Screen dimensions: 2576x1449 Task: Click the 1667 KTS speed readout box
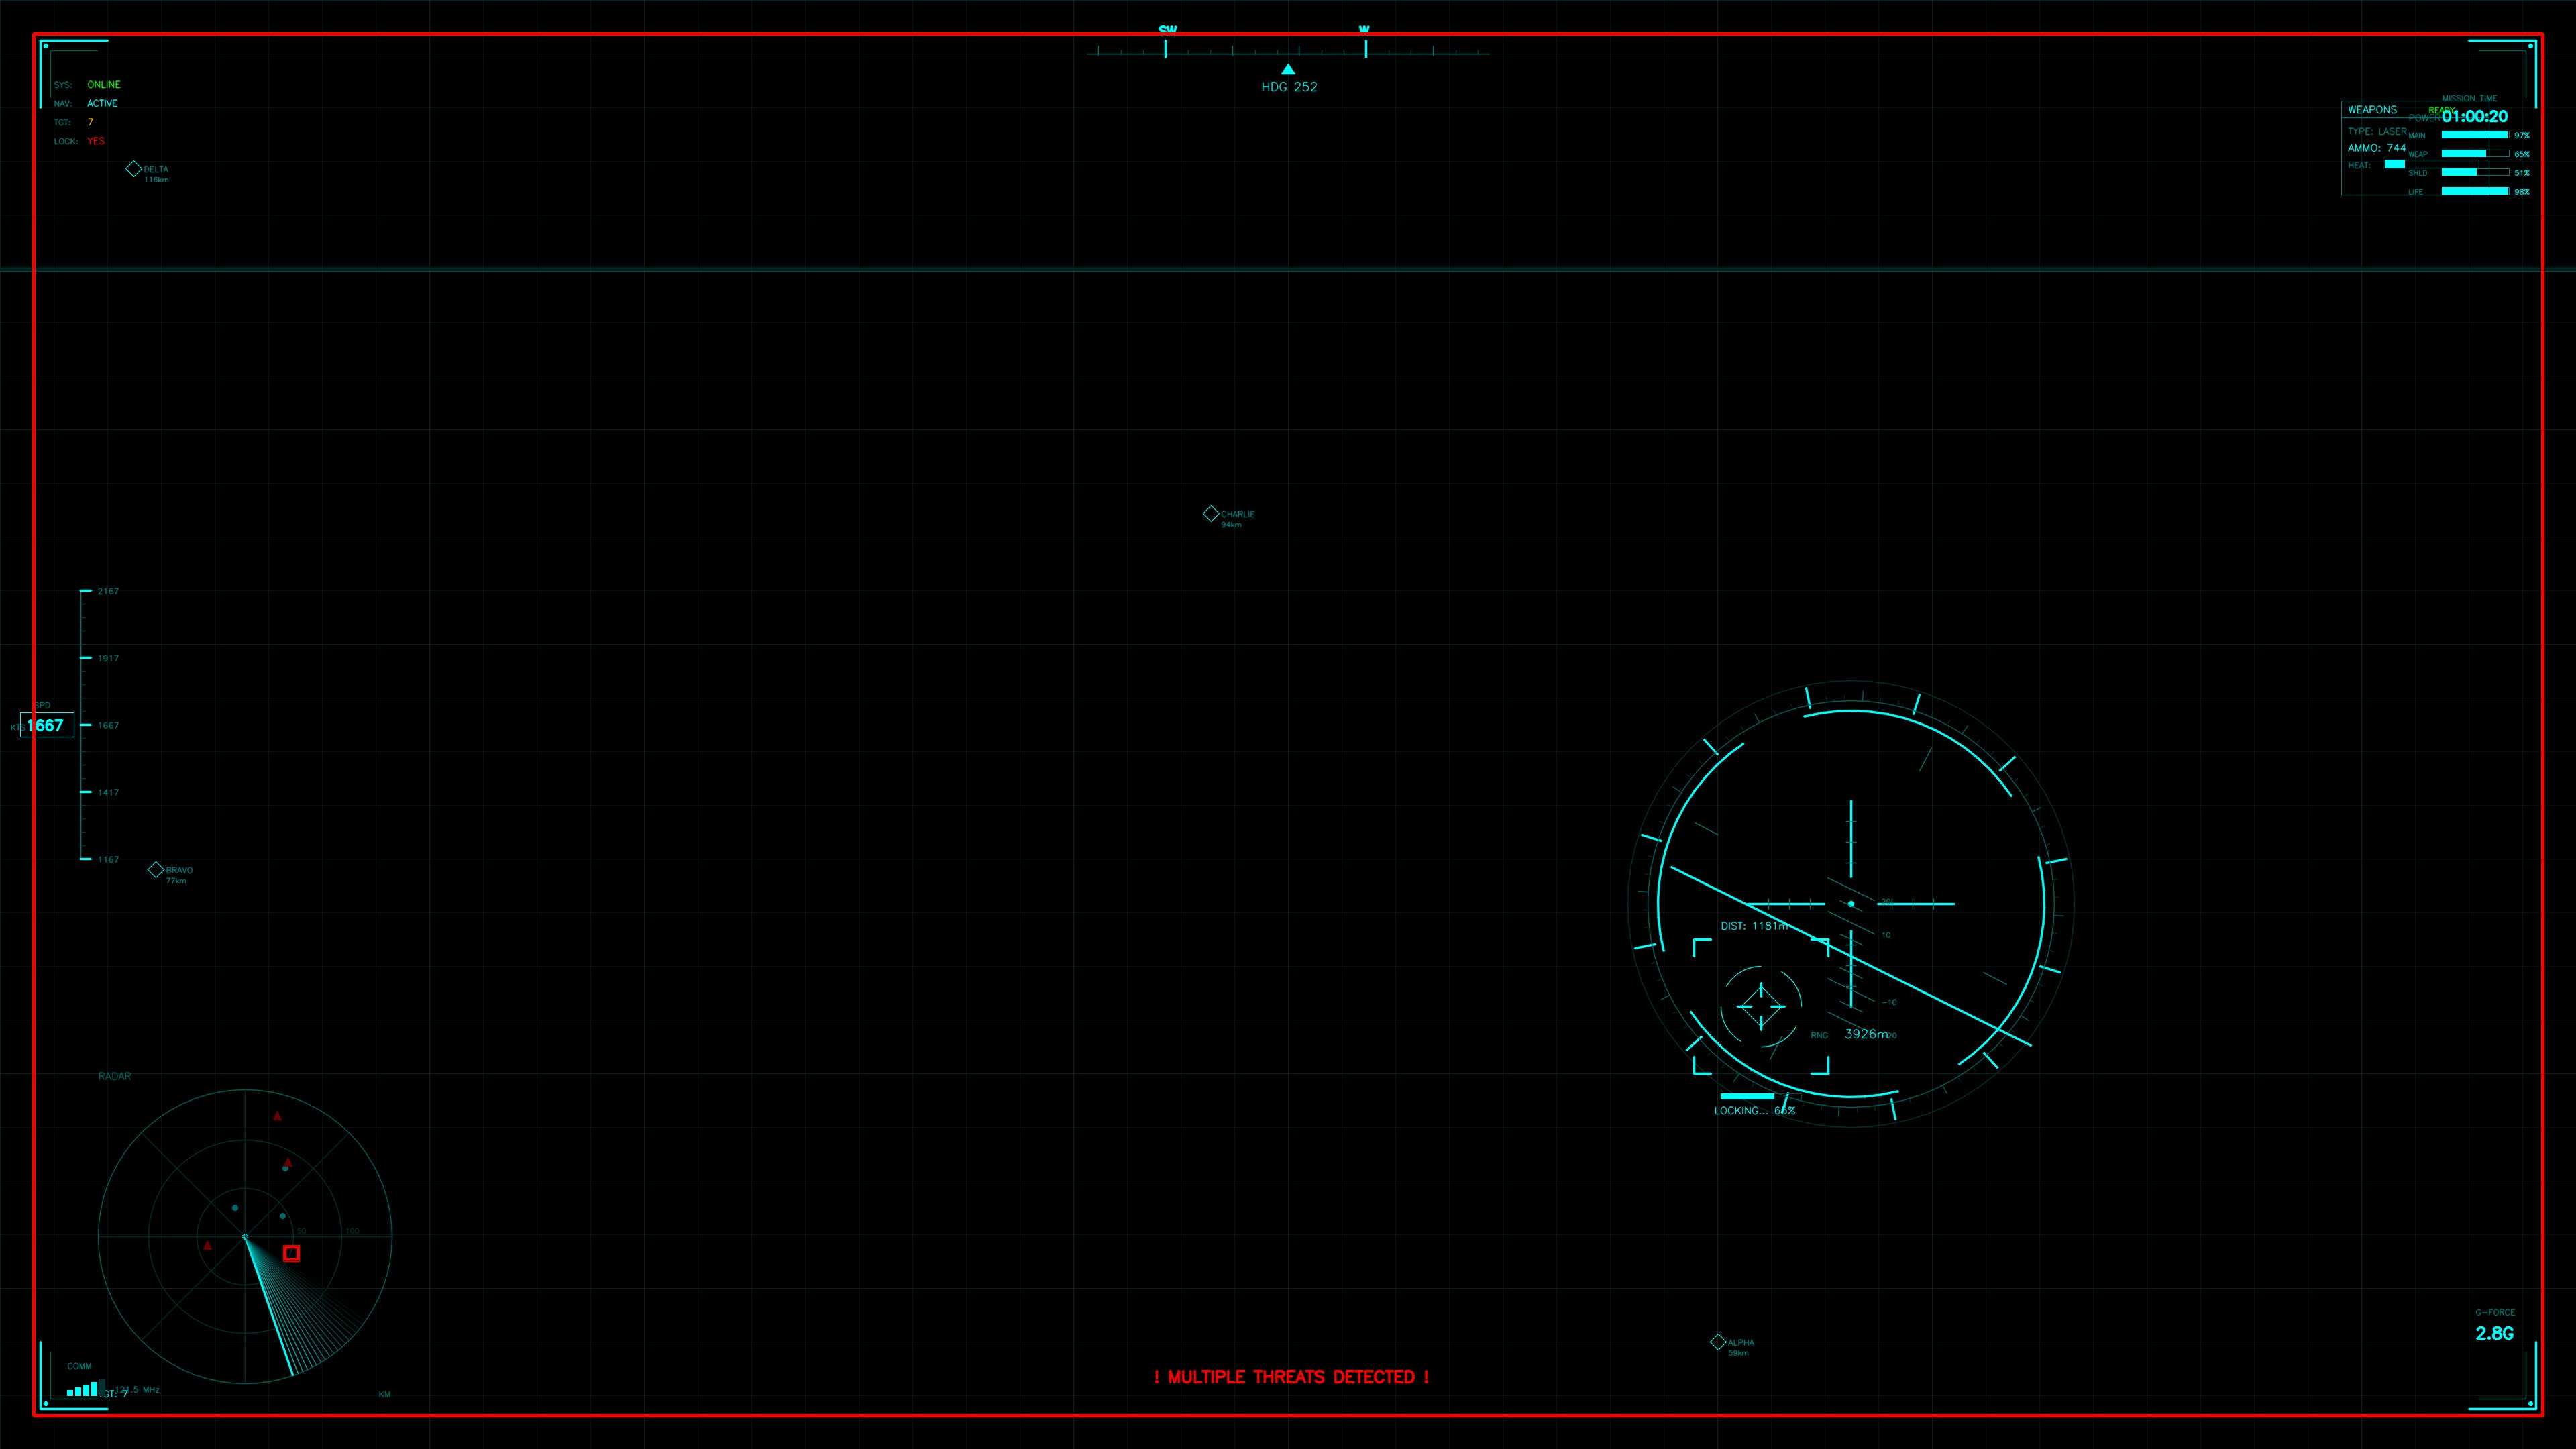47,725
